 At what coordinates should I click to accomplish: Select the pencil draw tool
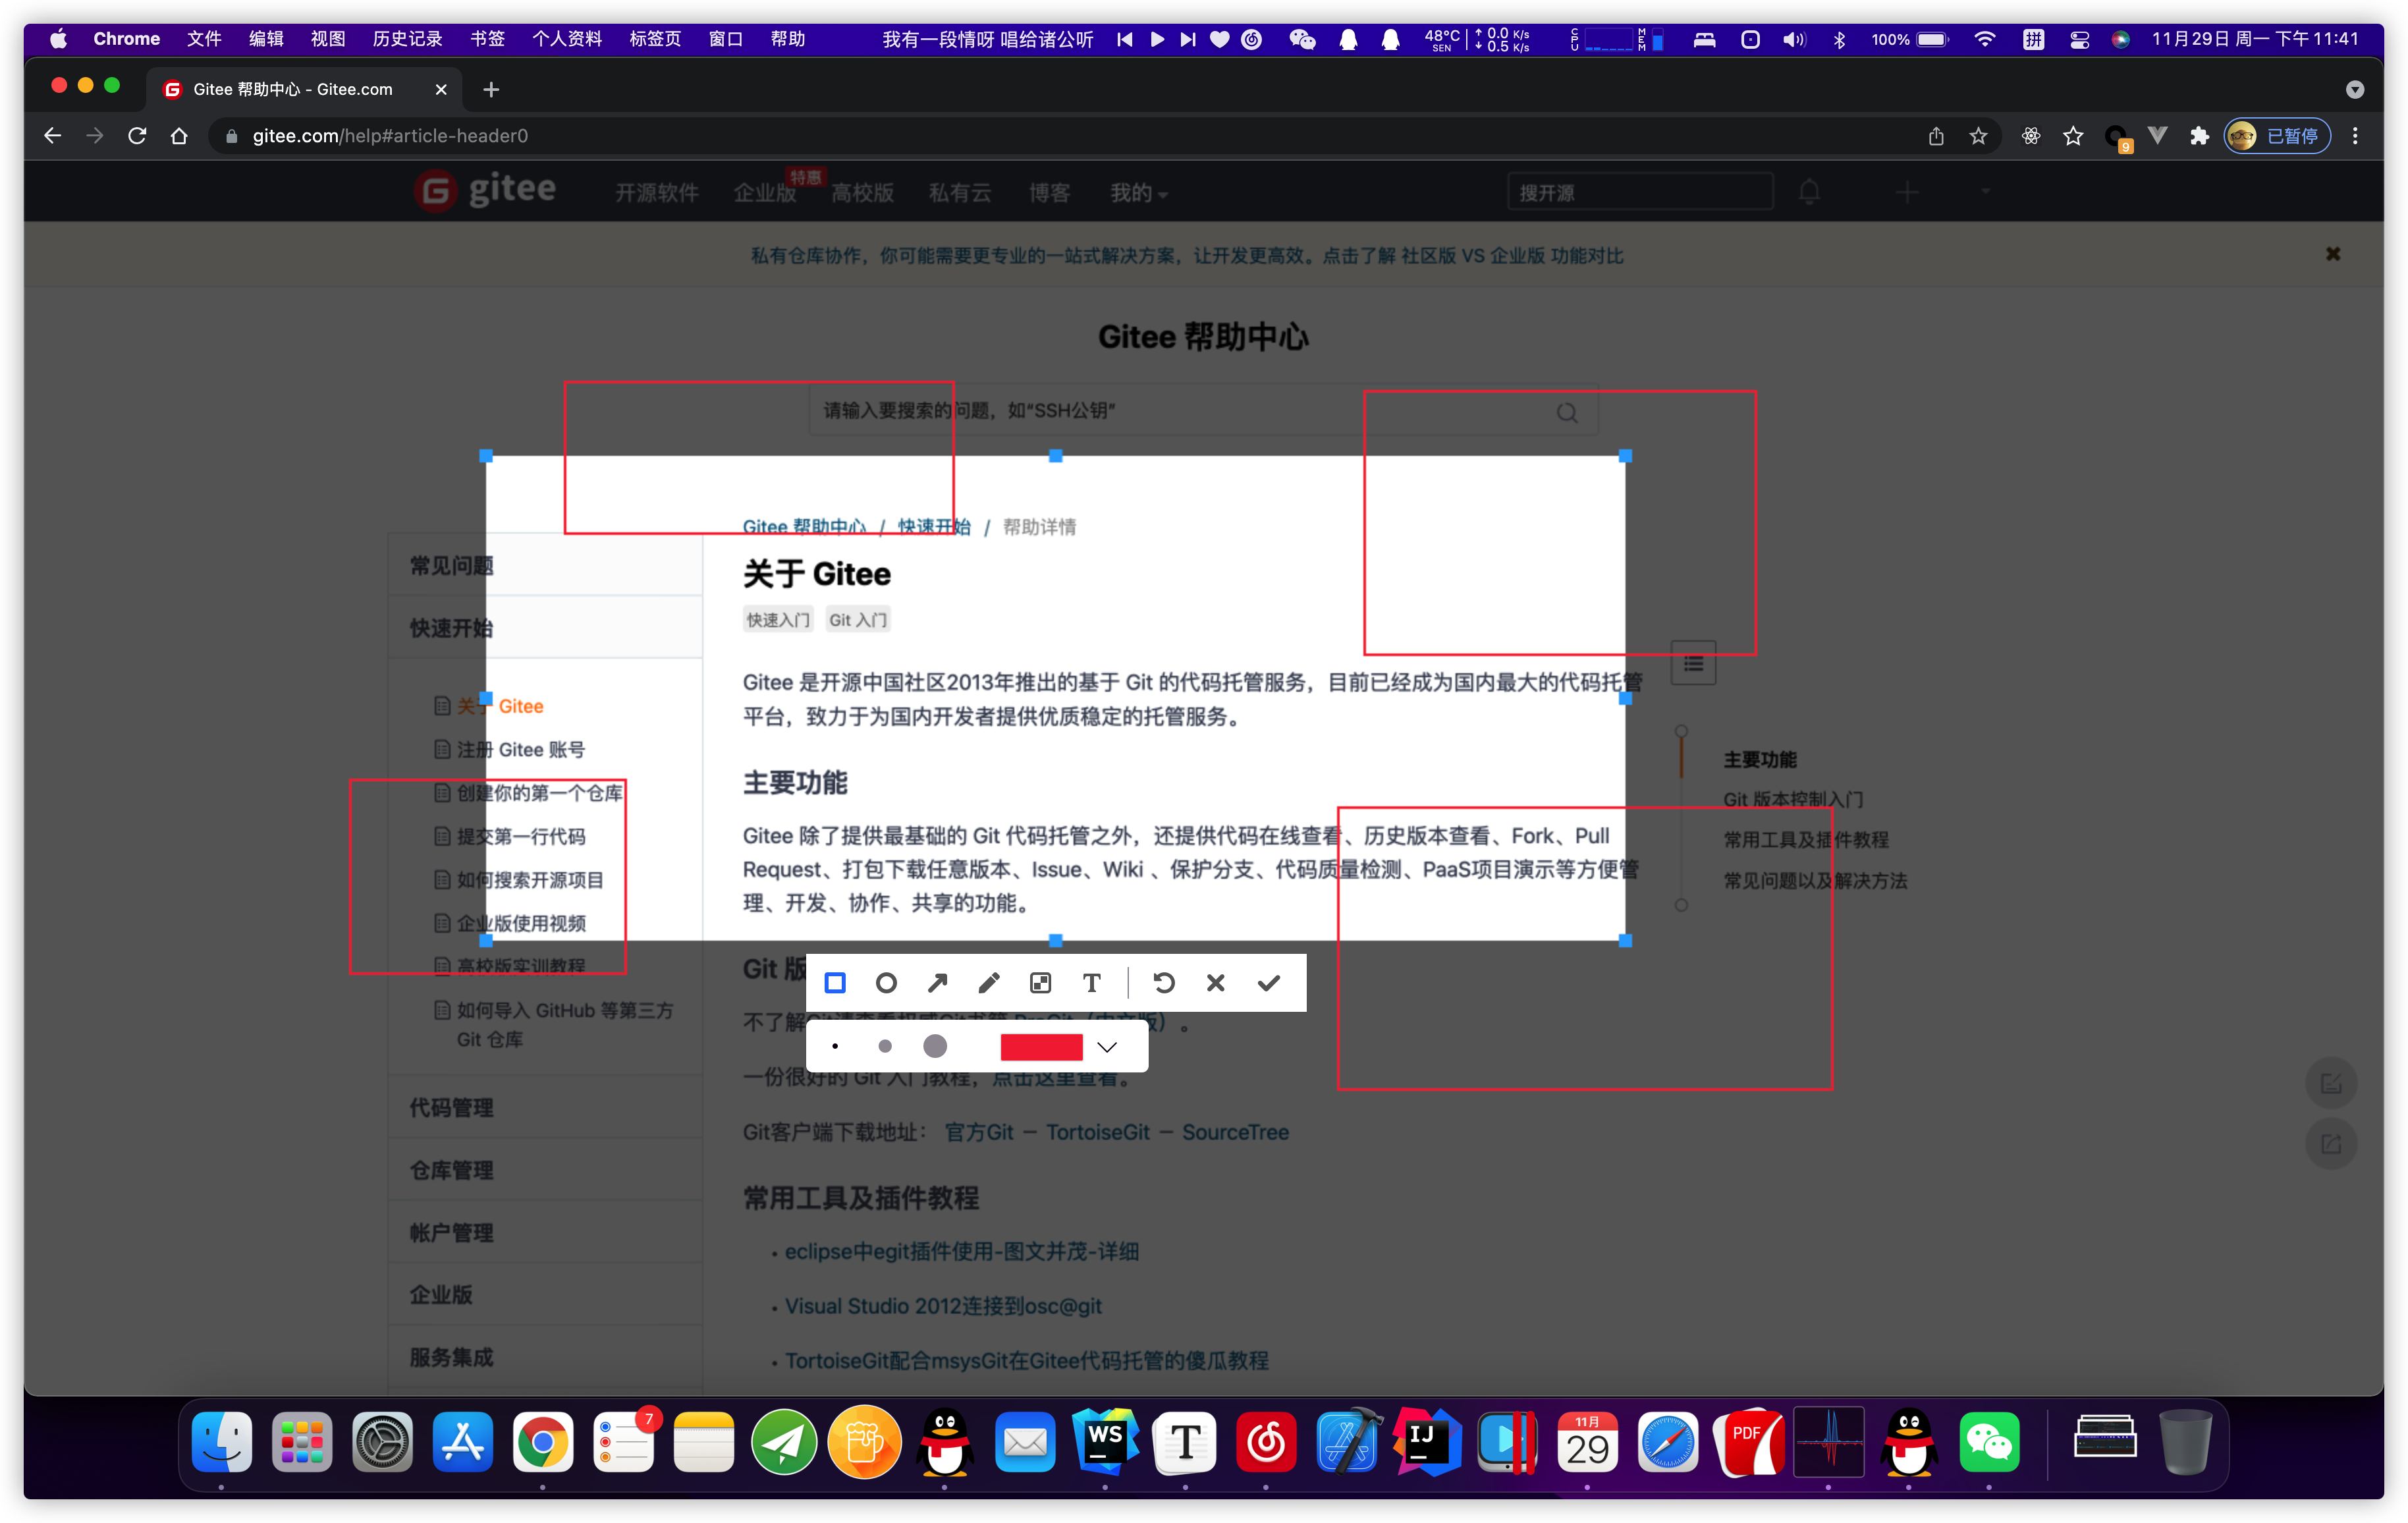tap(989, 983)
